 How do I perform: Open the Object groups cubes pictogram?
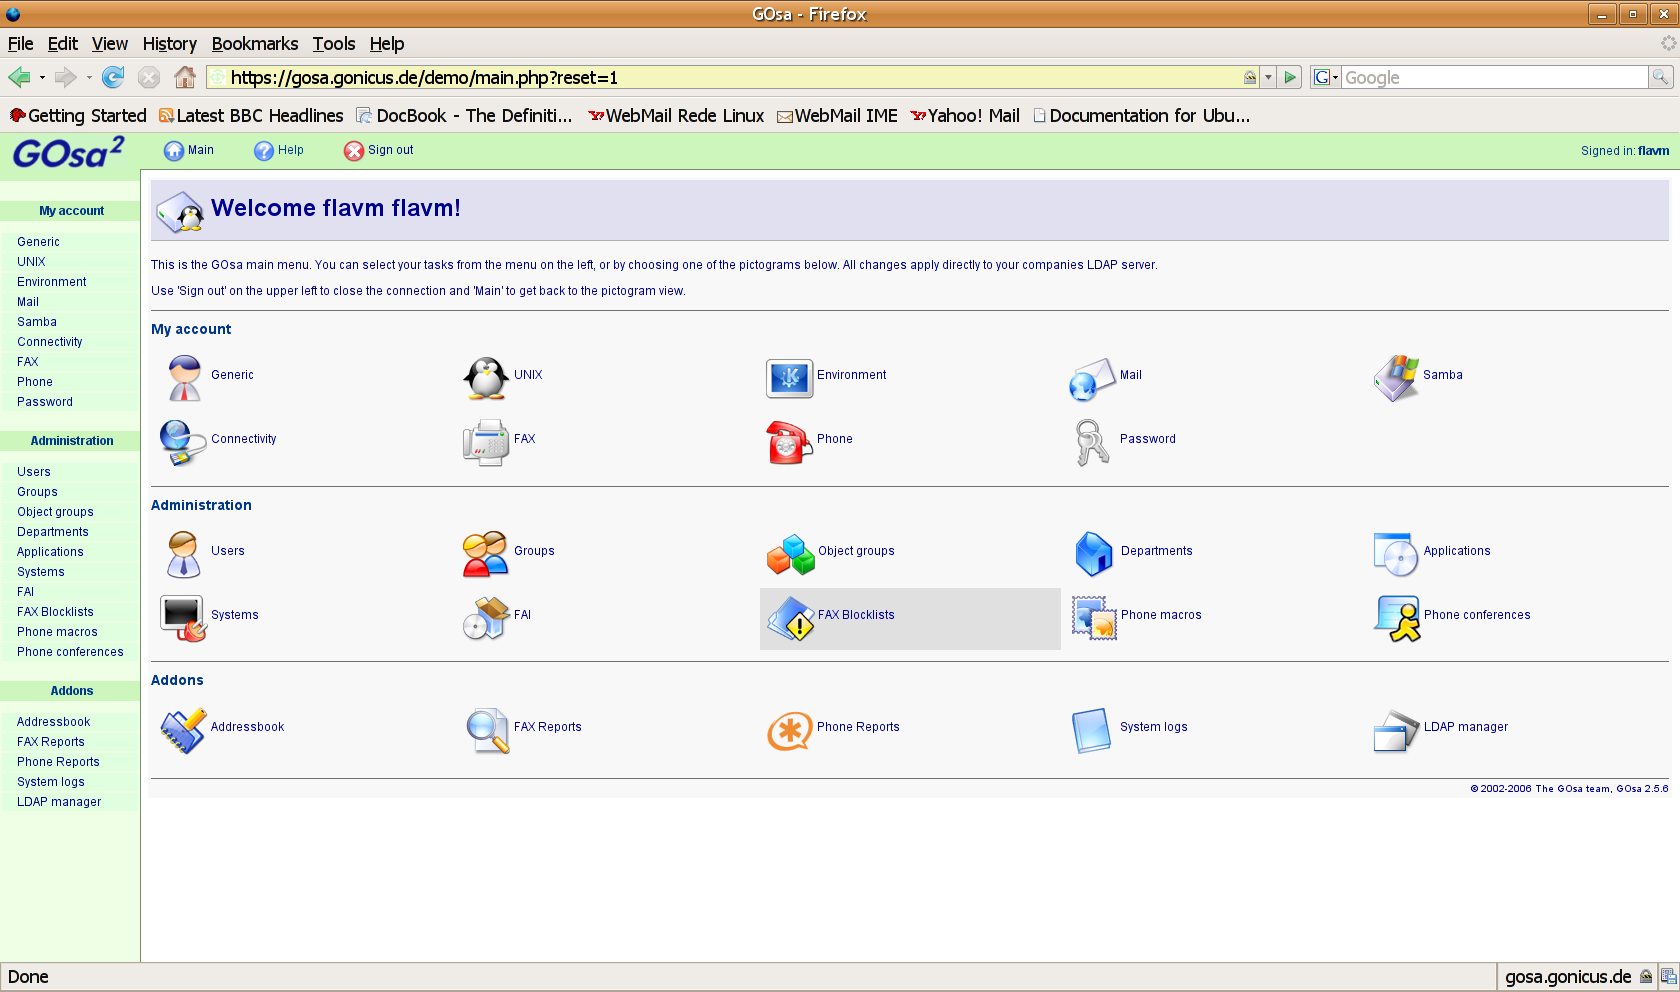tap(790, 553)
